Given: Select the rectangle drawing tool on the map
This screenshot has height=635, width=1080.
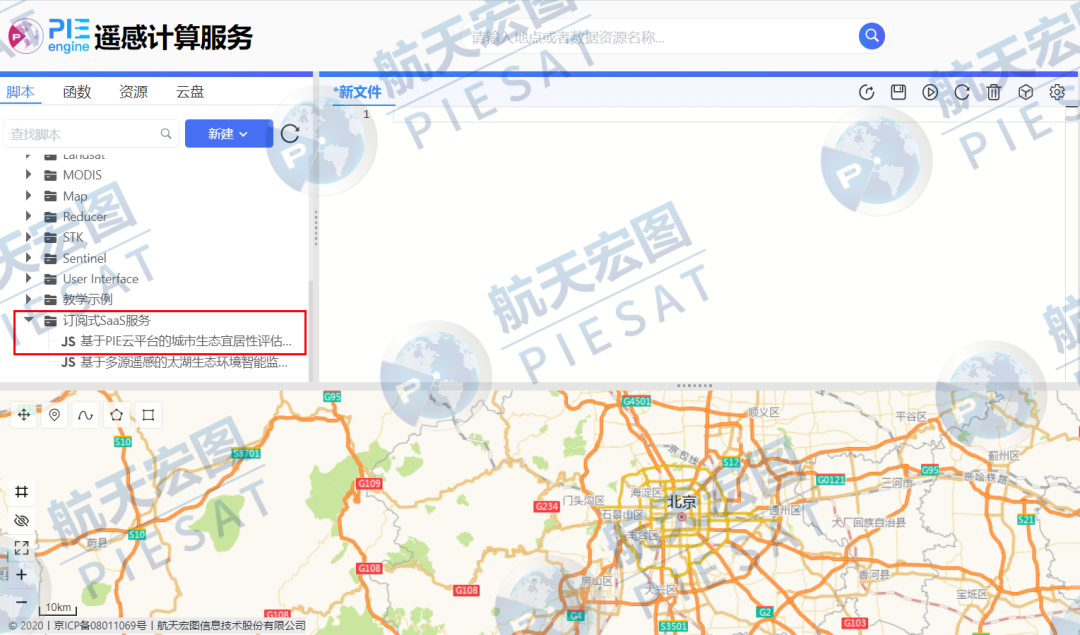Looking at the screenshot, I should (147, 414).
